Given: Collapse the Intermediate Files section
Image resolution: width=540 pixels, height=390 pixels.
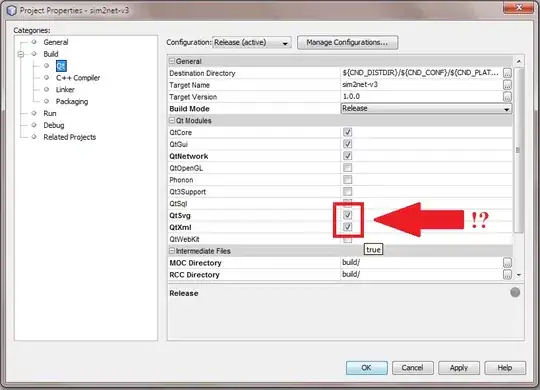Looking at the screenshot, I should pos(172,251).
